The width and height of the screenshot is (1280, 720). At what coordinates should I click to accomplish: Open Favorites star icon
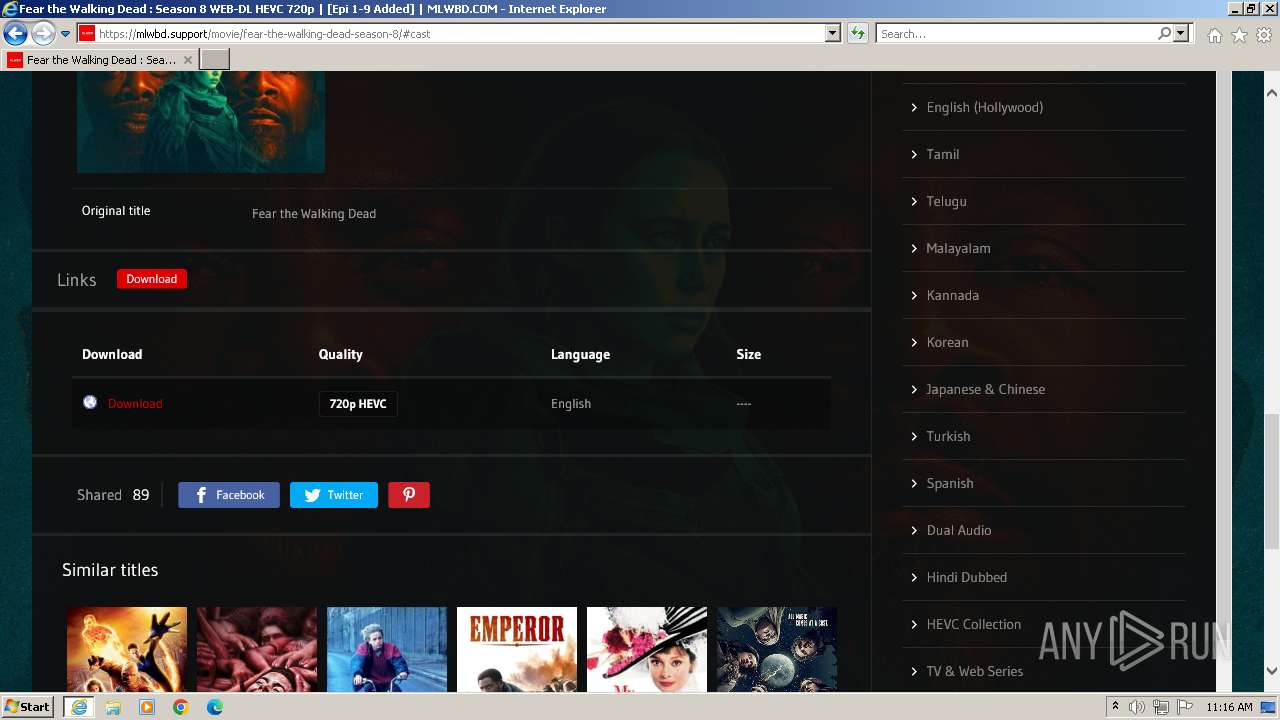1239,35
